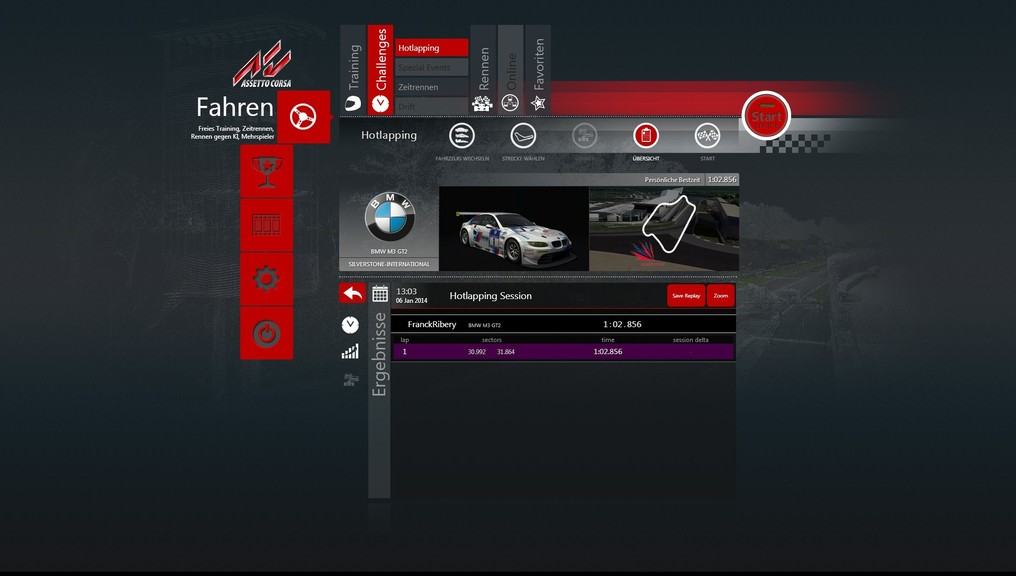The image size is (1016, 576).
Task: Click the power exit tile
Action: tap(266, 333)
